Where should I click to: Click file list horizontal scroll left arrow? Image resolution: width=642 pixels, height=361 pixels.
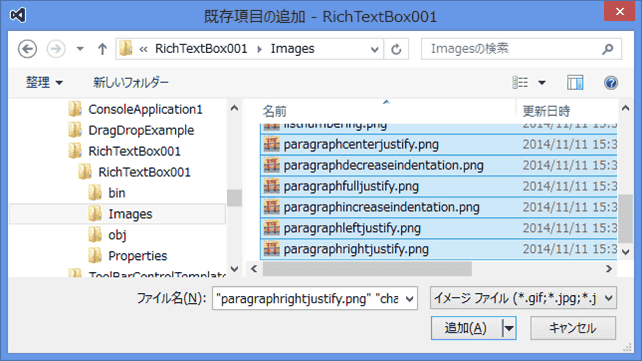(x=254, y=269)
